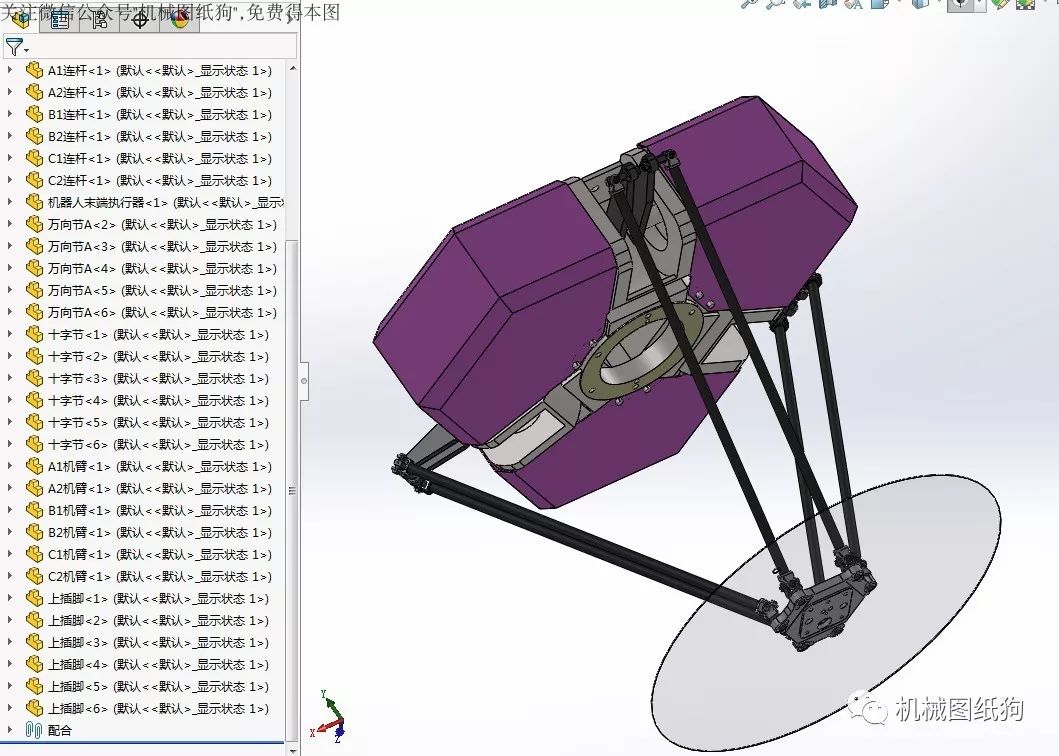This screenshot has height=756, width=1059.
Task: Click the Edit Appearance toolbar icon
Action: pyautogui.click(x=1000, y=3)
